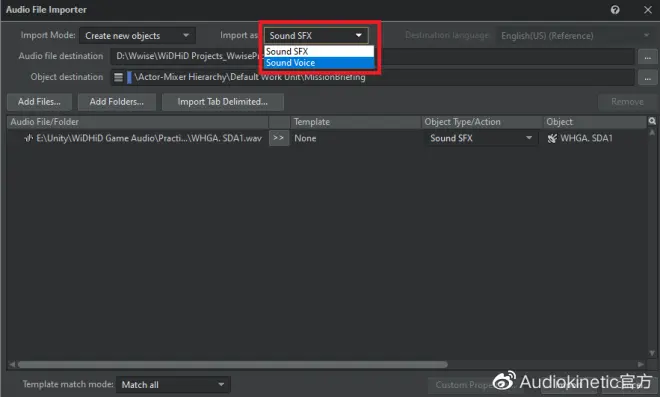Image resolution: width=660 pixels, height=397 pixels.
Task: Click the Audio file destination path field
Action: (x=372, y=56)
